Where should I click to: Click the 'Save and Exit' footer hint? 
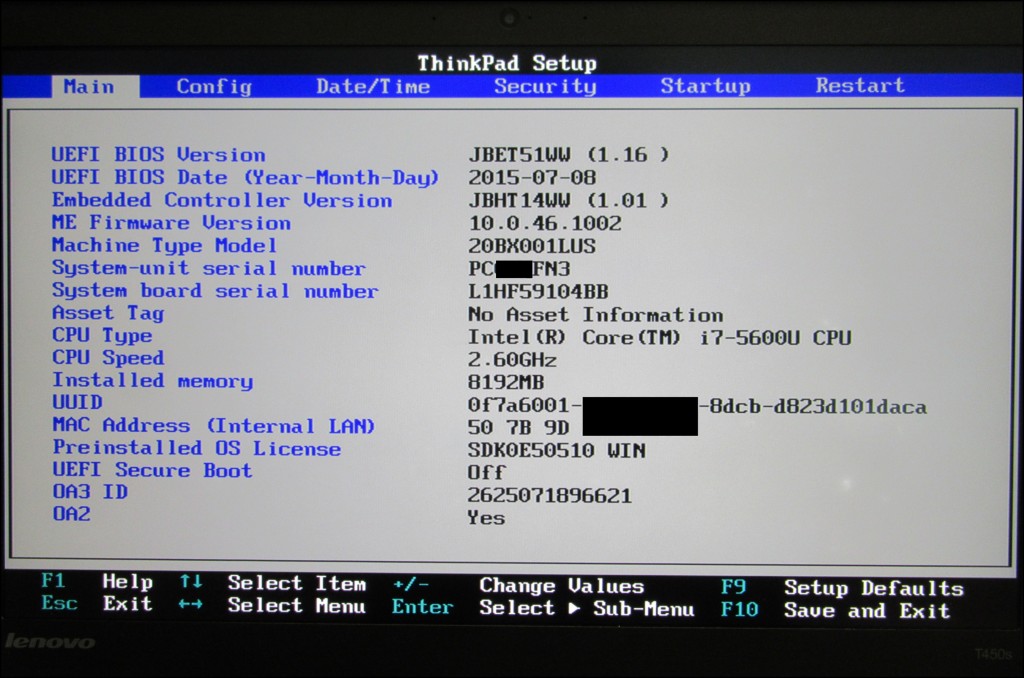coord(867,611)
